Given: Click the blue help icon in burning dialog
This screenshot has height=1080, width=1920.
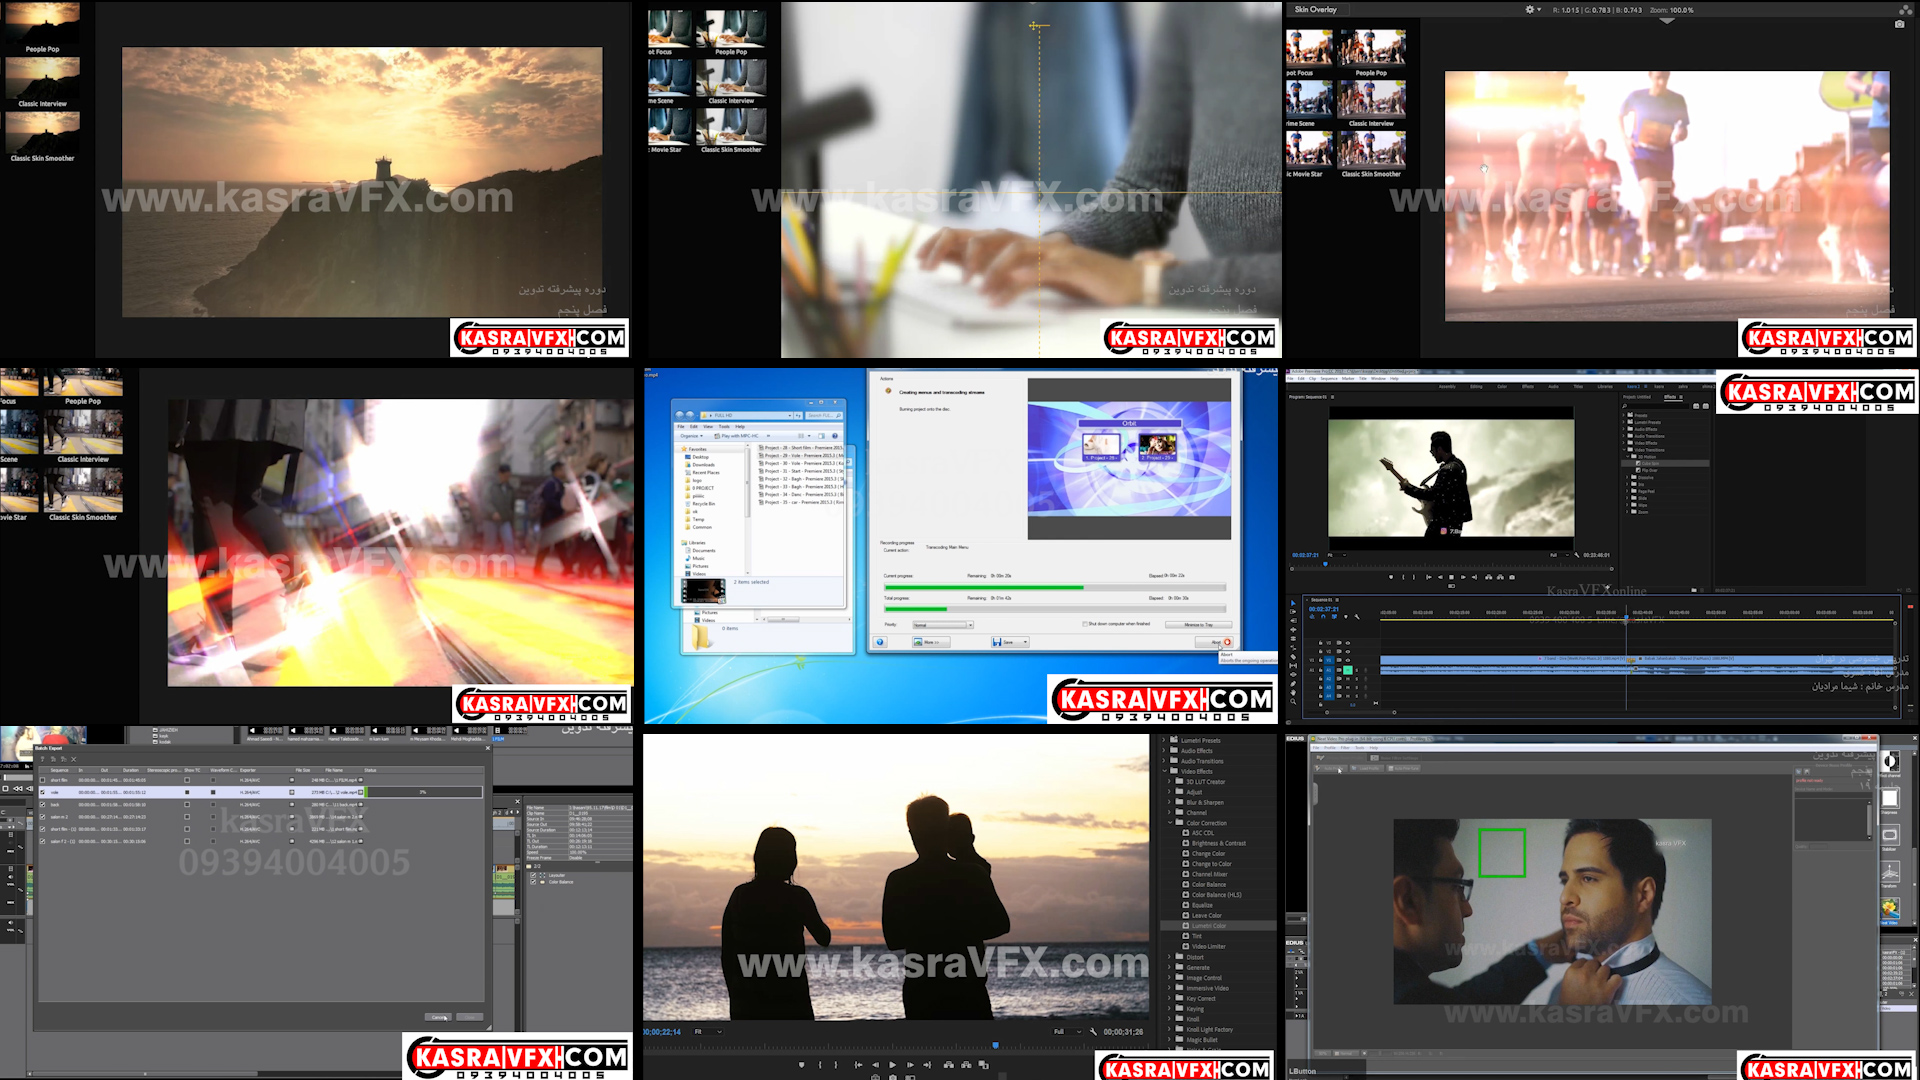Looking at the screenshot, I should point(880,642).
